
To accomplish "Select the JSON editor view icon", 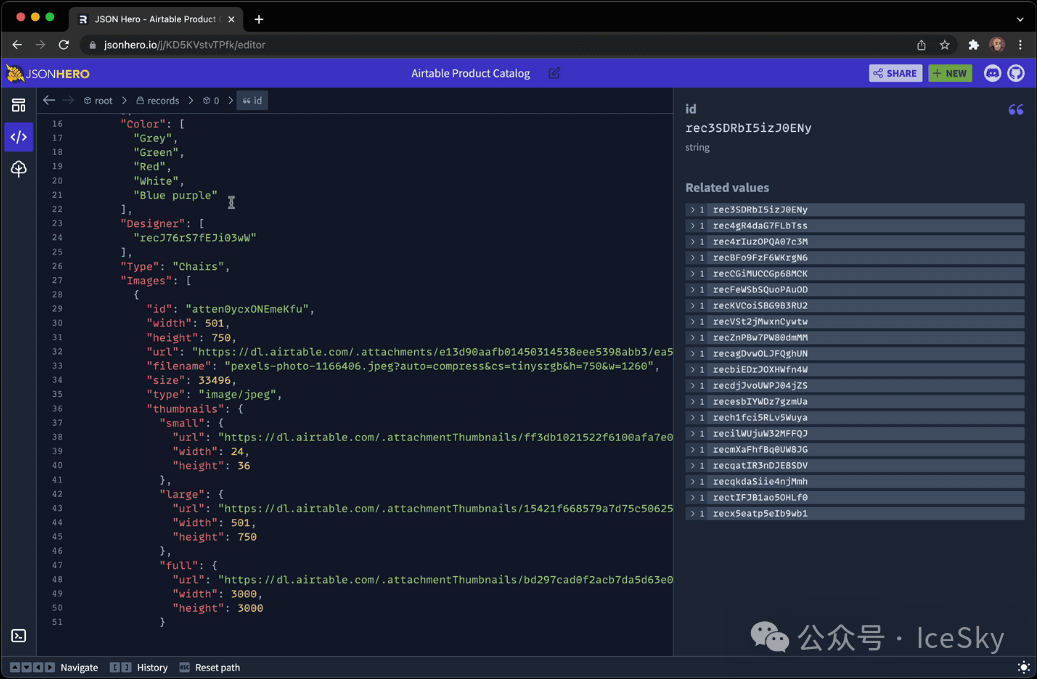I will point(18,137).
